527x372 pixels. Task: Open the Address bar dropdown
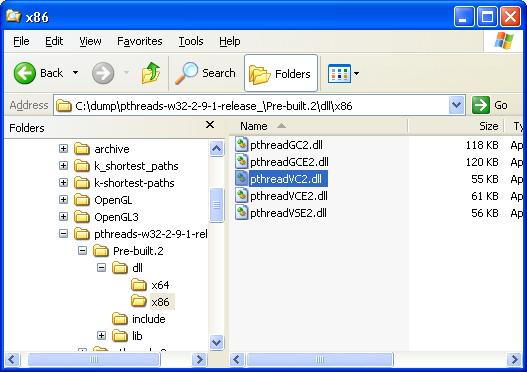pyautogui.click(x=456, y=105)
